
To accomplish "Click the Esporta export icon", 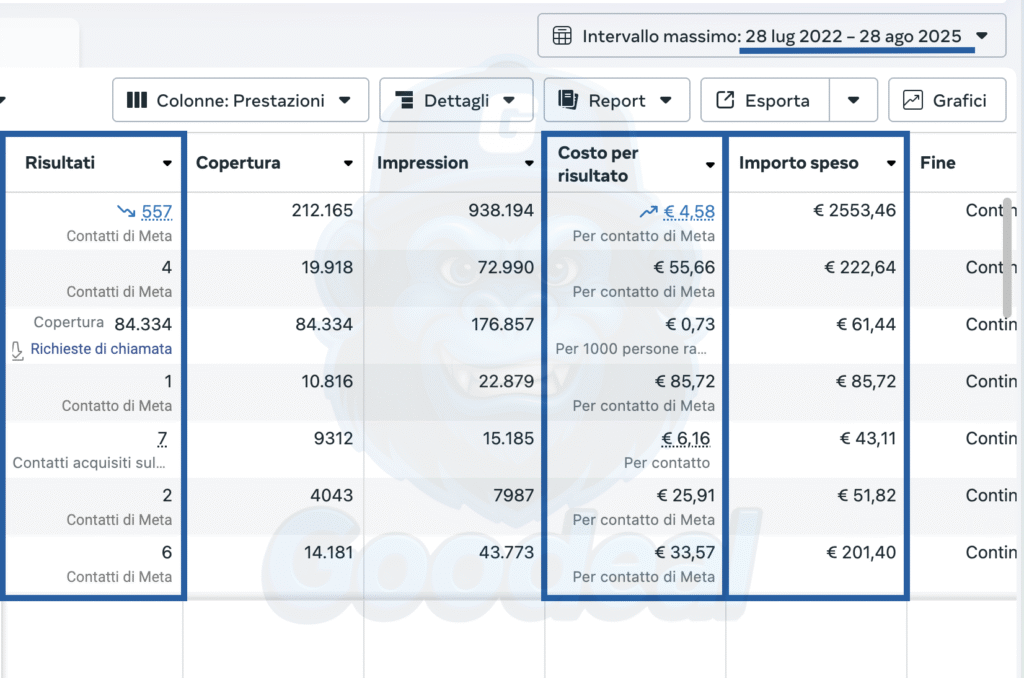I will tap(726, 100).
